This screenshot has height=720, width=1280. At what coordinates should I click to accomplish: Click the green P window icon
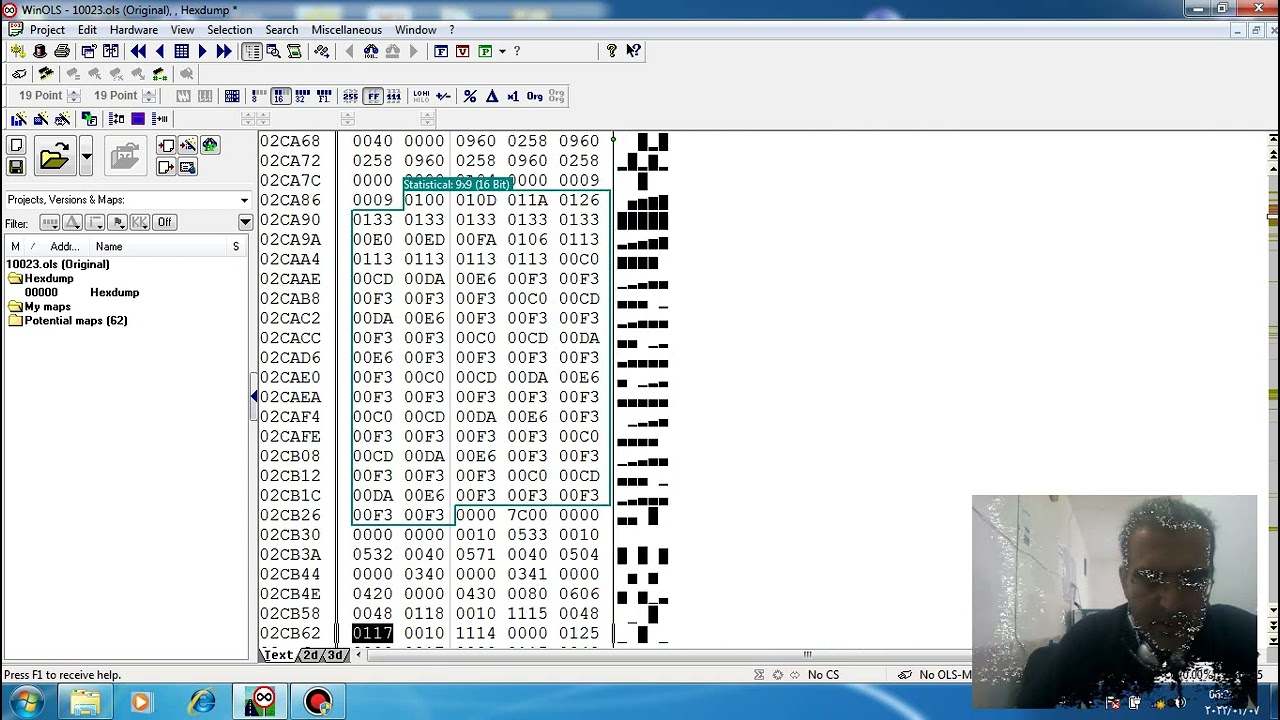coord(485,51)
